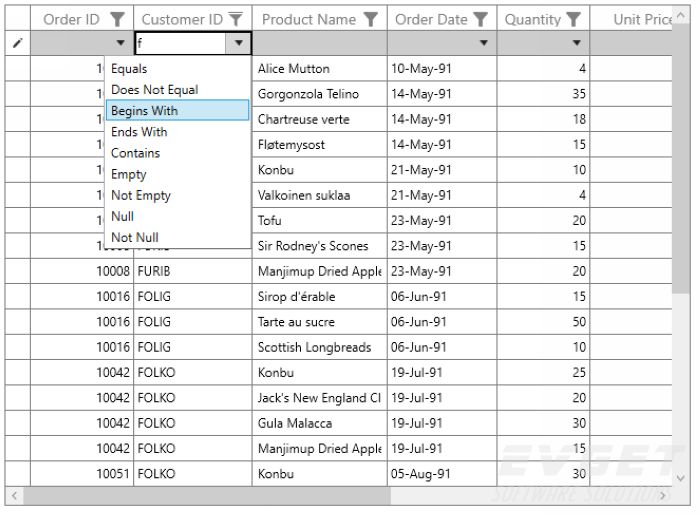Click the quantity 50 cell

click(x=543, y=322)
